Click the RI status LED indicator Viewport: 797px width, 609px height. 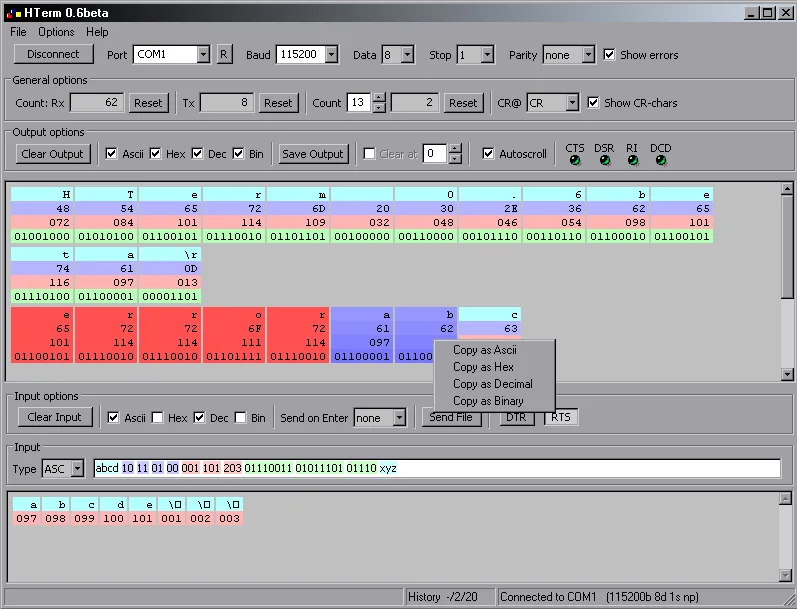click(632, 160)
